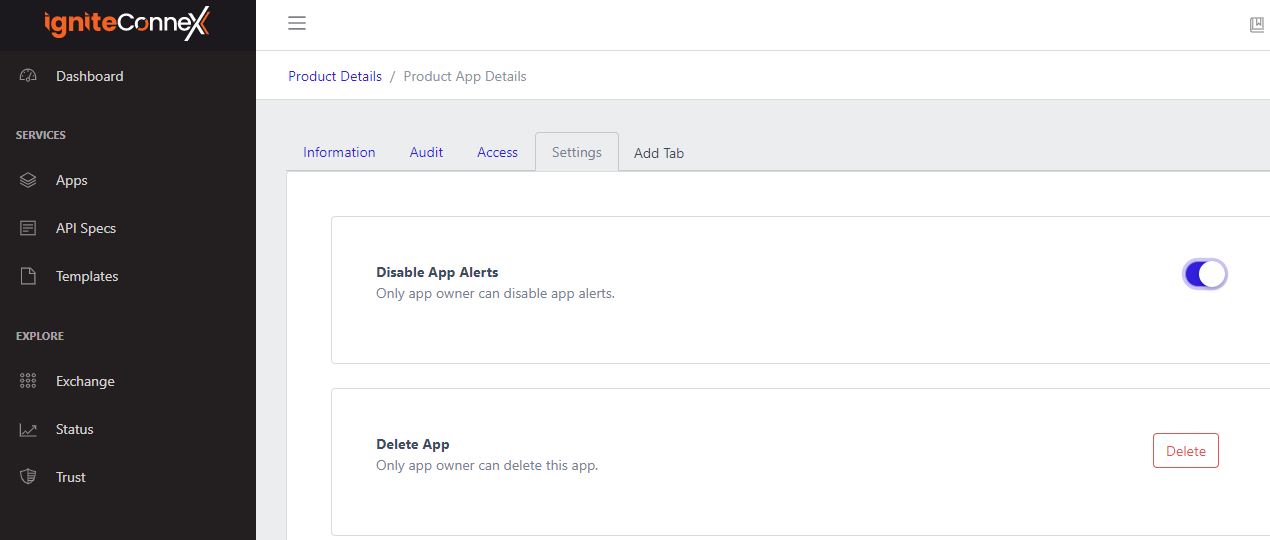Viewport: 1270px width, 540px height.
Task: Click the igniteConneX logo
Action: (127, 24)
